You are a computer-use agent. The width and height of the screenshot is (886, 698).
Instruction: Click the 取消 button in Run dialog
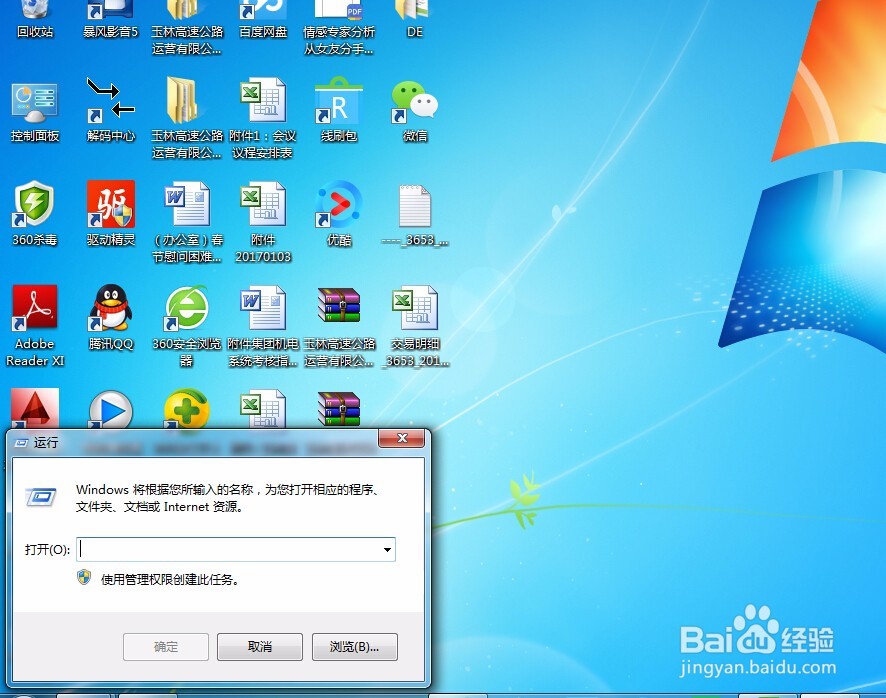[x=260, y=647]
